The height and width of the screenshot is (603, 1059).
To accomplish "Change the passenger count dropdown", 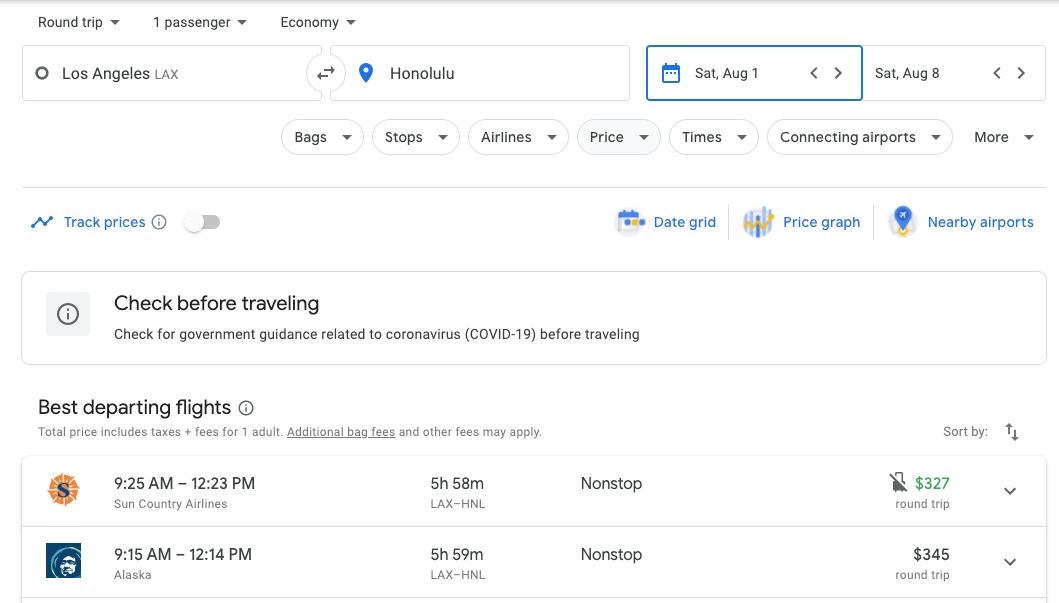I will point(200,22).
